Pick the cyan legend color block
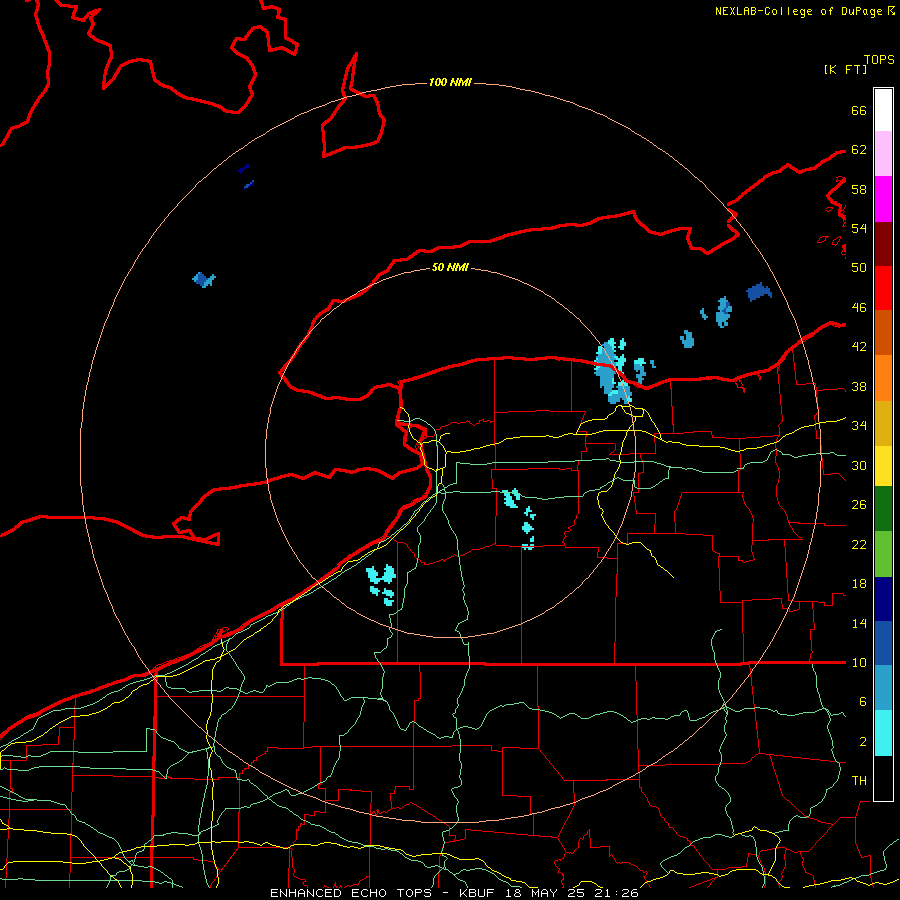Screen dimensions: 900x900 (883, 733)
